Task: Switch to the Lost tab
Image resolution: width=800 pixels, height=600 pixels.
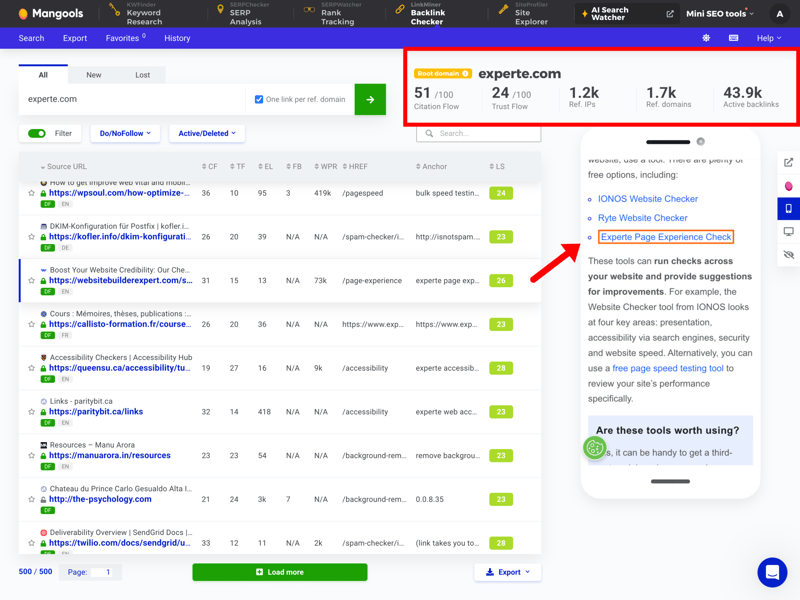Action: (x=143, y=75)
